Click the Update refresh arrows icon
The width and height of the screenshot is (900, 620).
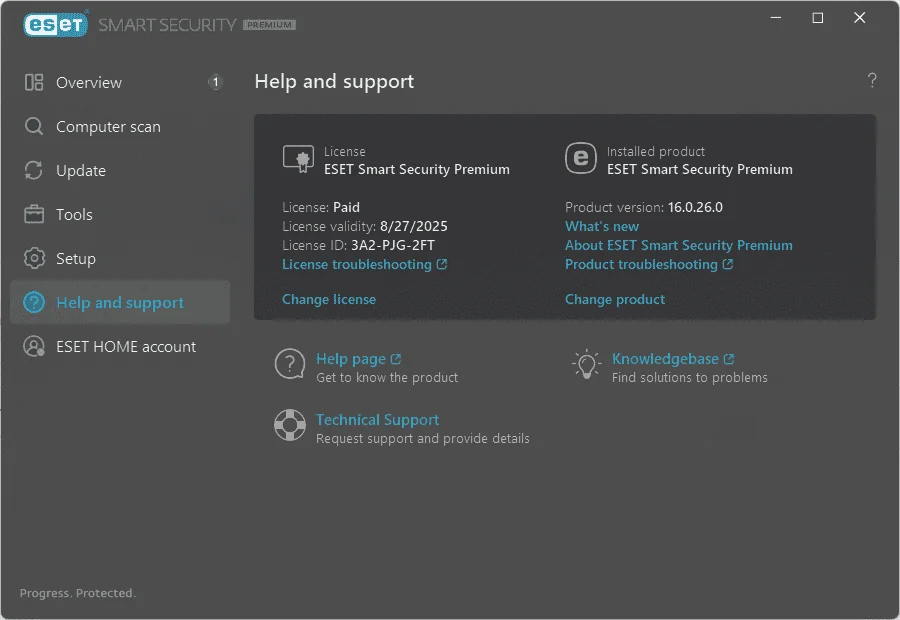click(x=34, y=170)
